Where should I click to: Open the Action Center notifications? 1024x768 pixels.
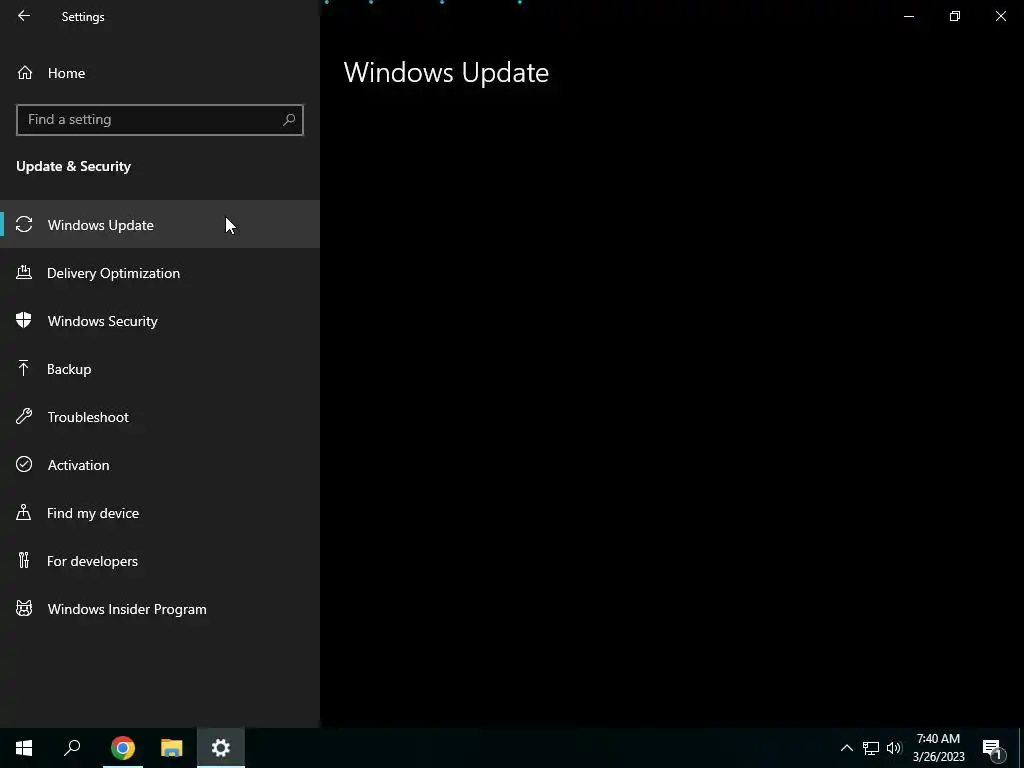(x=992, y=748)
